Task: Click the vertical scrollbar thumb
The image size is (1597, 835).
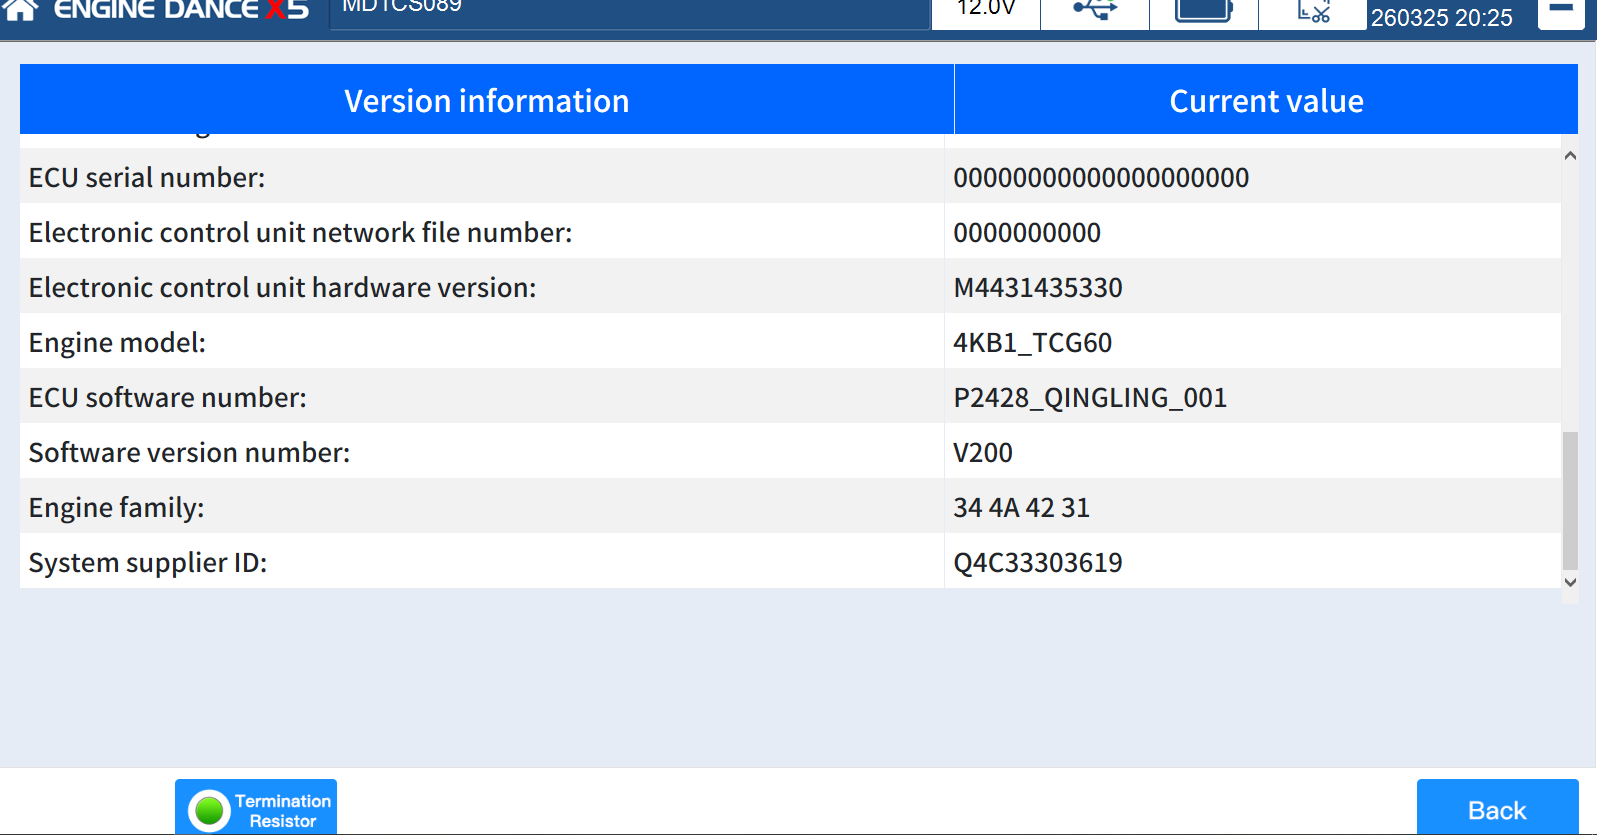Action: point(1570,500)
